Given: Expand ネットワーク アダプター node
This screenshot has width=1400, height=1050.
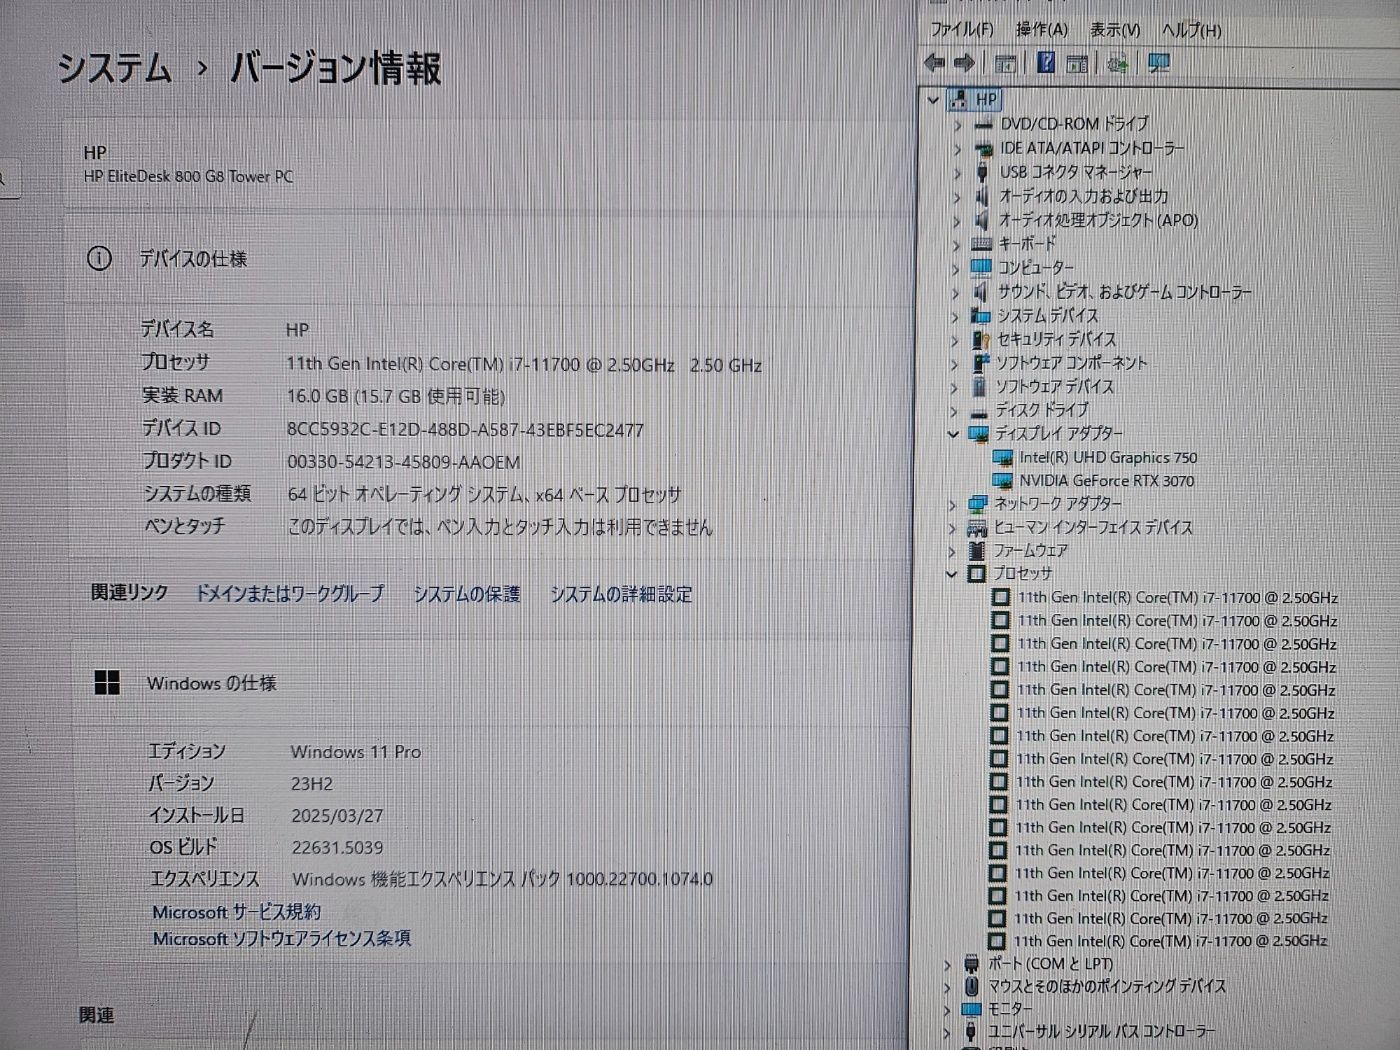Looking at the screenshot, I should click(952, 505).
